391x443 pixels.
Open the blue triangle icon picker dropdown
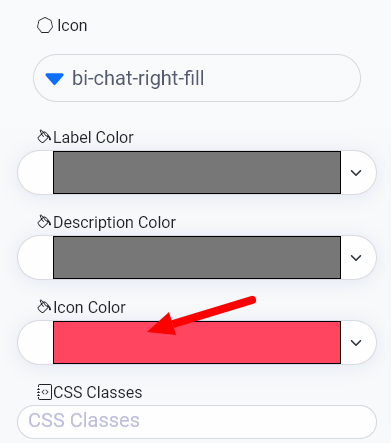(54, 79)
